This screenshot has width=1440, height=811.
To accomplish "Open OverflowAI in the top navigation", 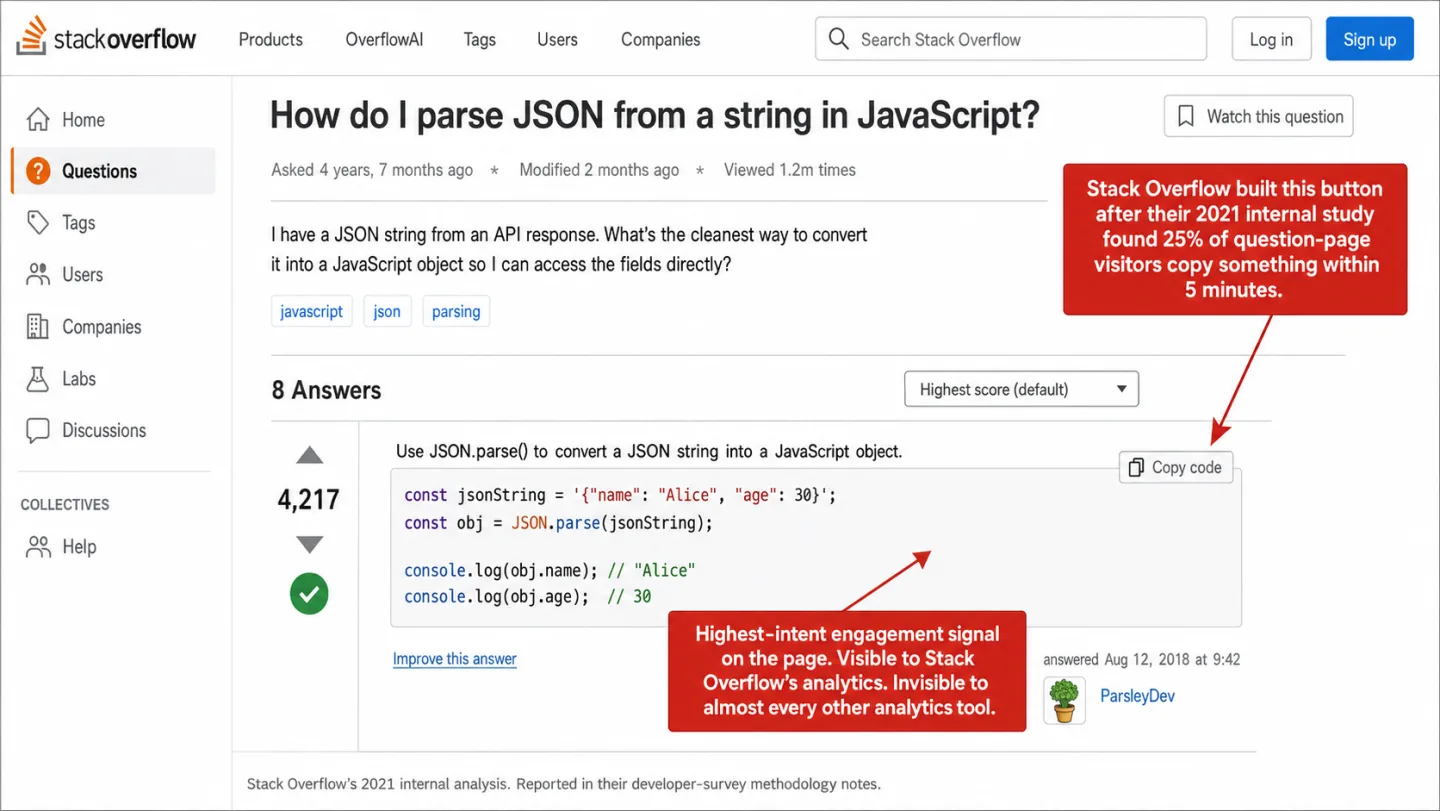I will point(384,40).
